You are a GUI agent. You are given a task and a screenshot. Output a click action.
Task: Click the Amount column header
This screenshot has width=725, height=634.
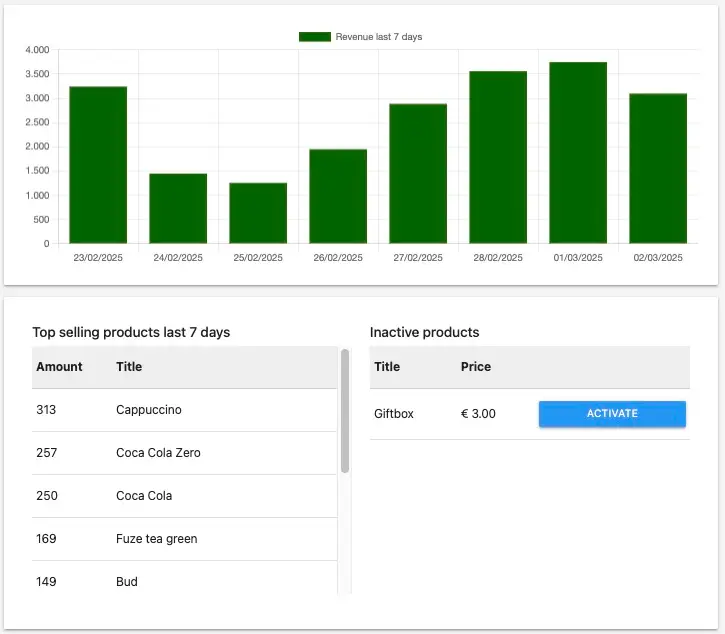[x=60, y=367]
